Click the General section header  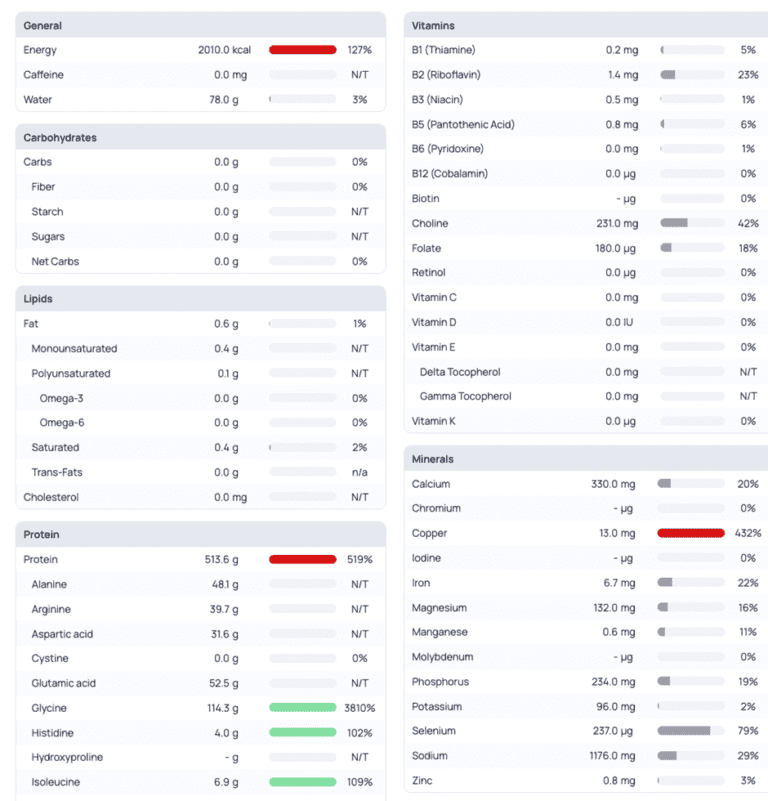click(44, 25)
